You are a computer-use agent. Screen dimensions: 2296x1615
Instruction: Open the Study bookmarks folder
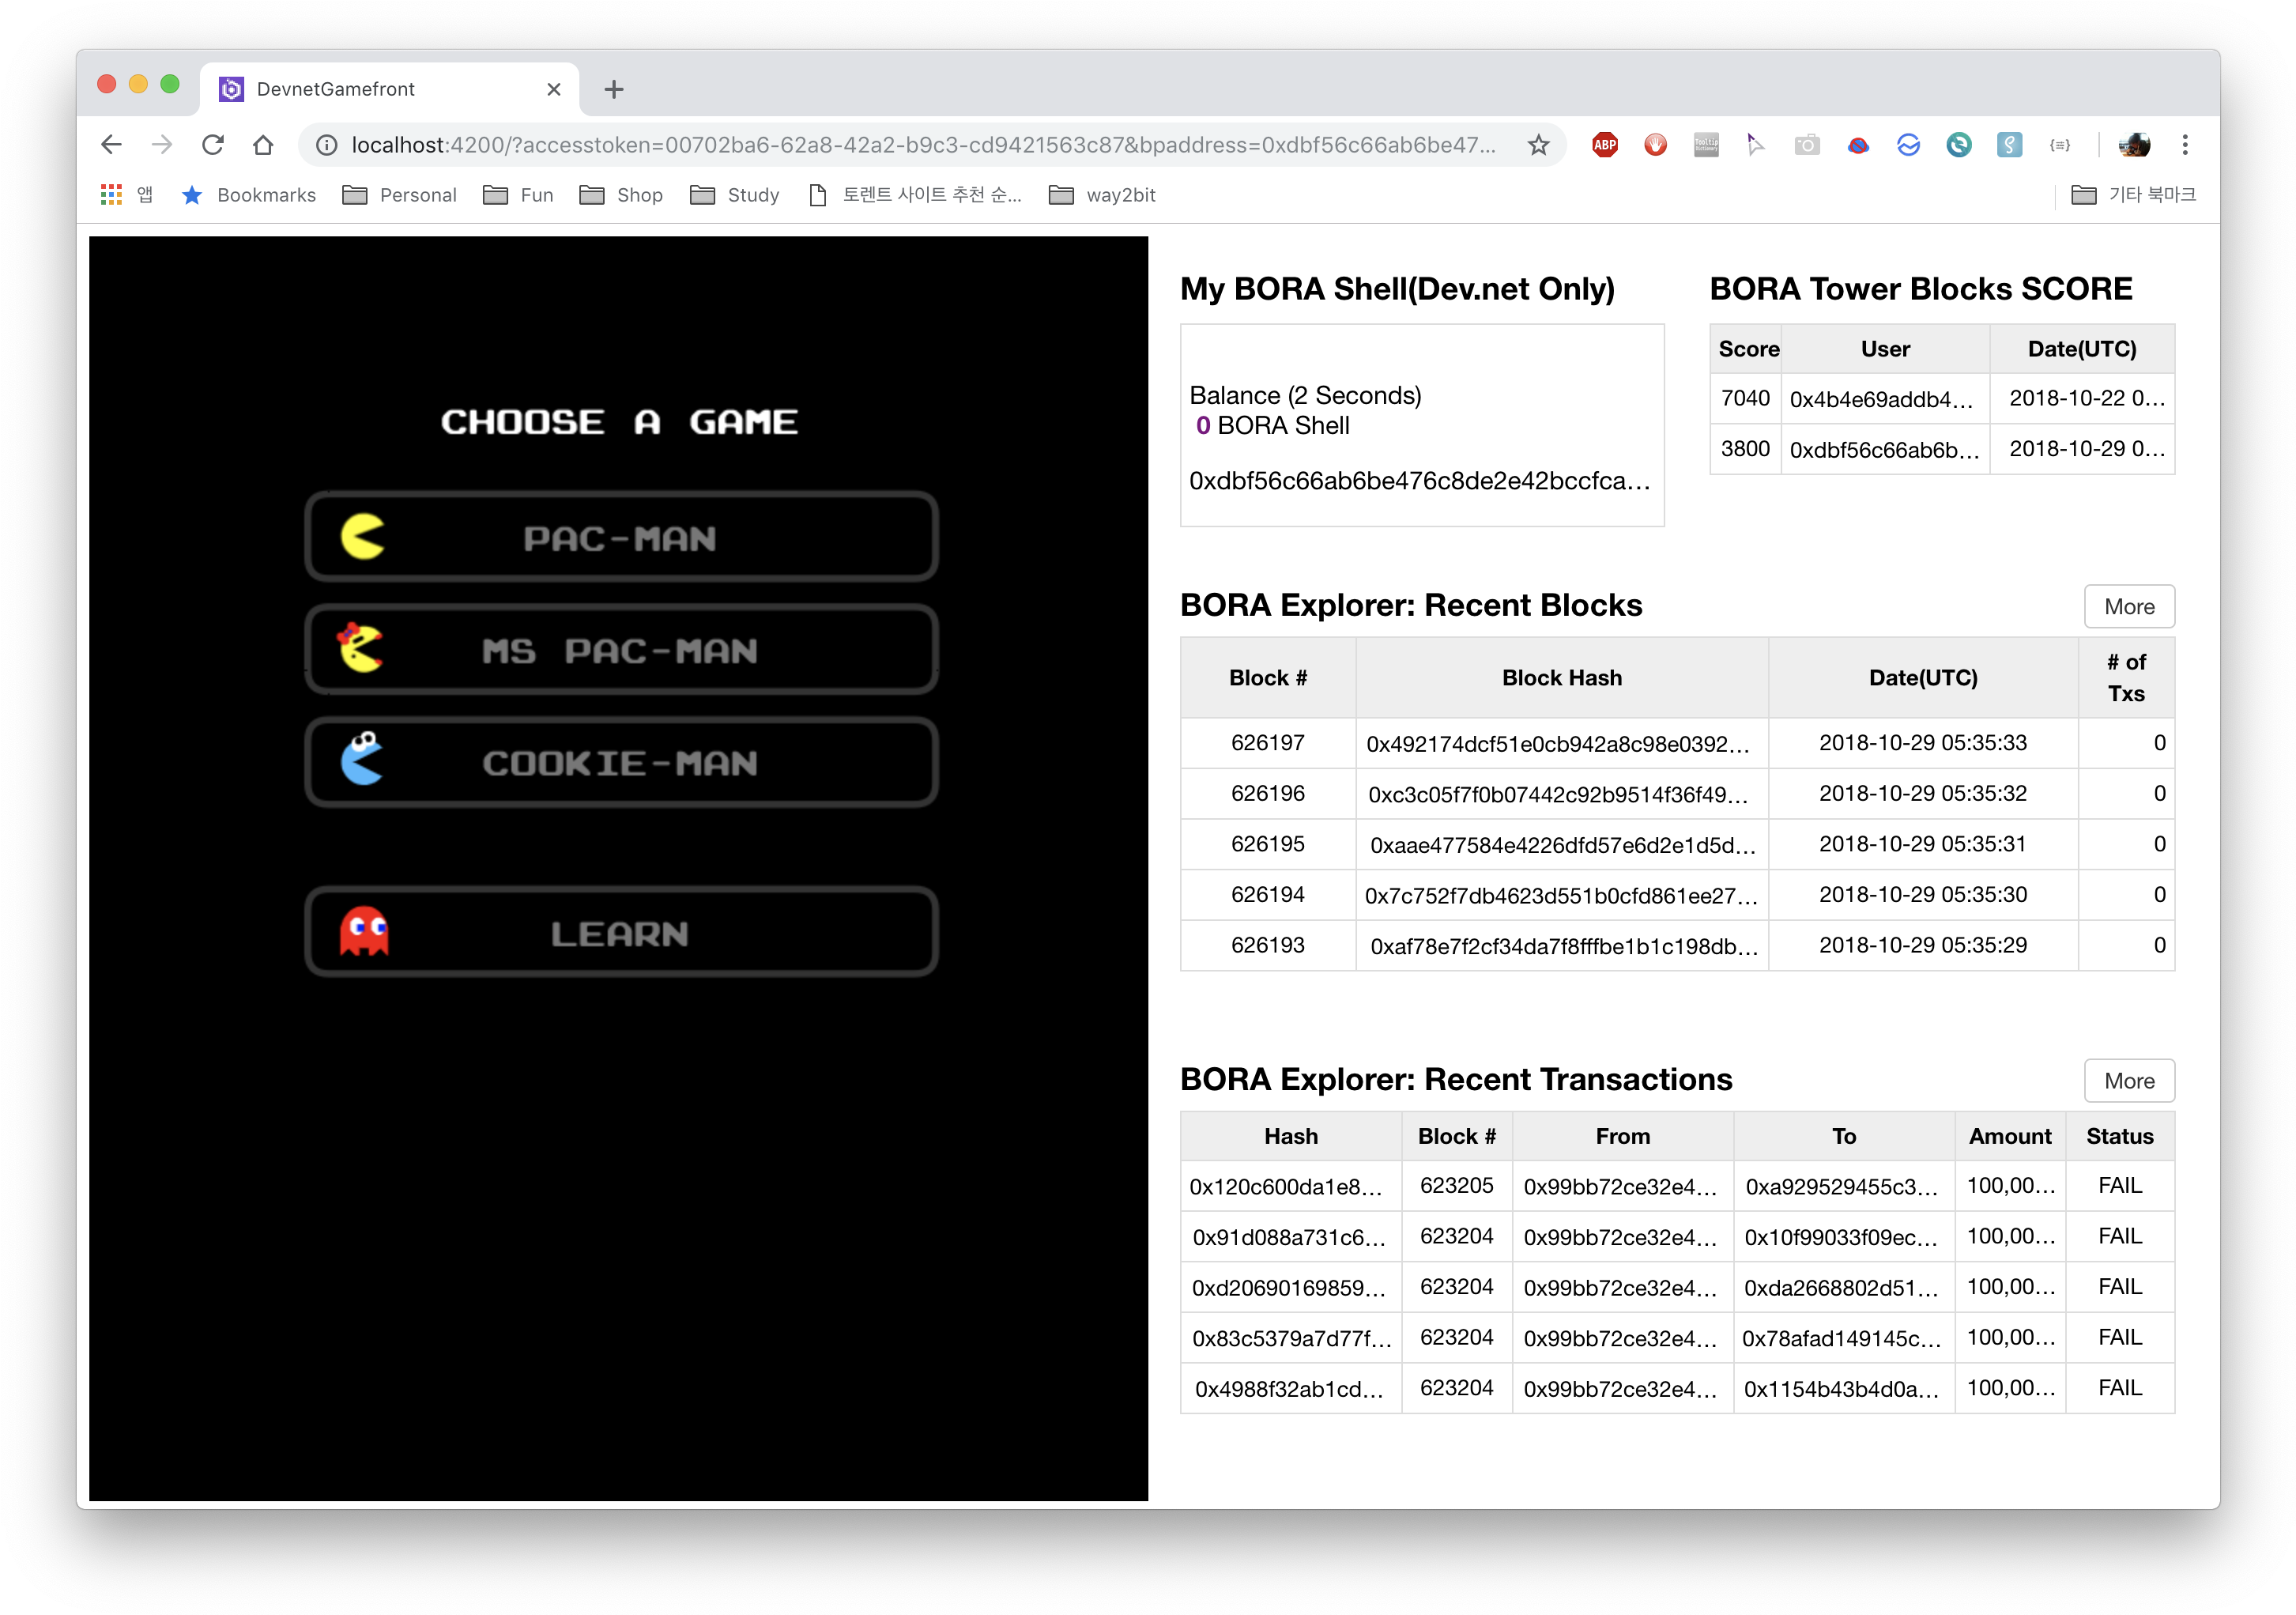(x=735, y=195)
